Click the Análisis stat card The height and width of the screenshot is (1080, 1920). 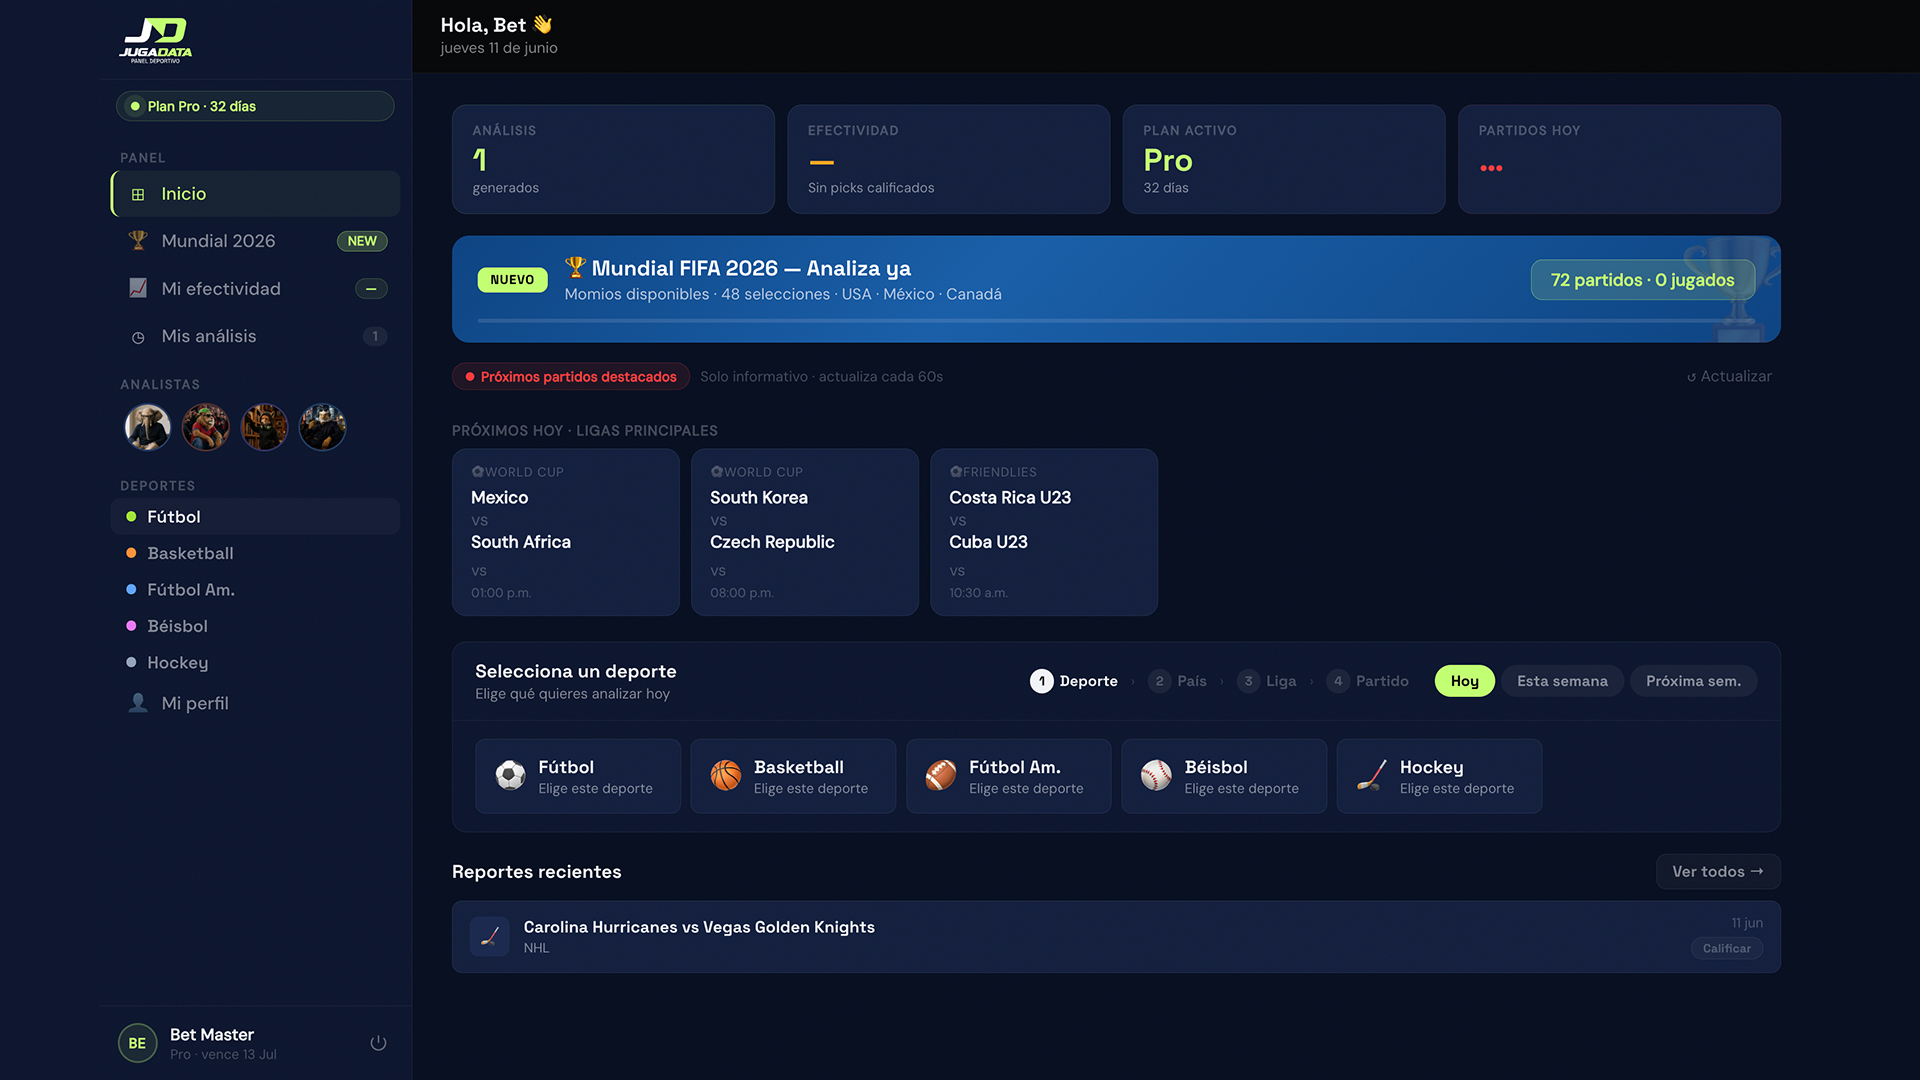[x=613, y=159]
